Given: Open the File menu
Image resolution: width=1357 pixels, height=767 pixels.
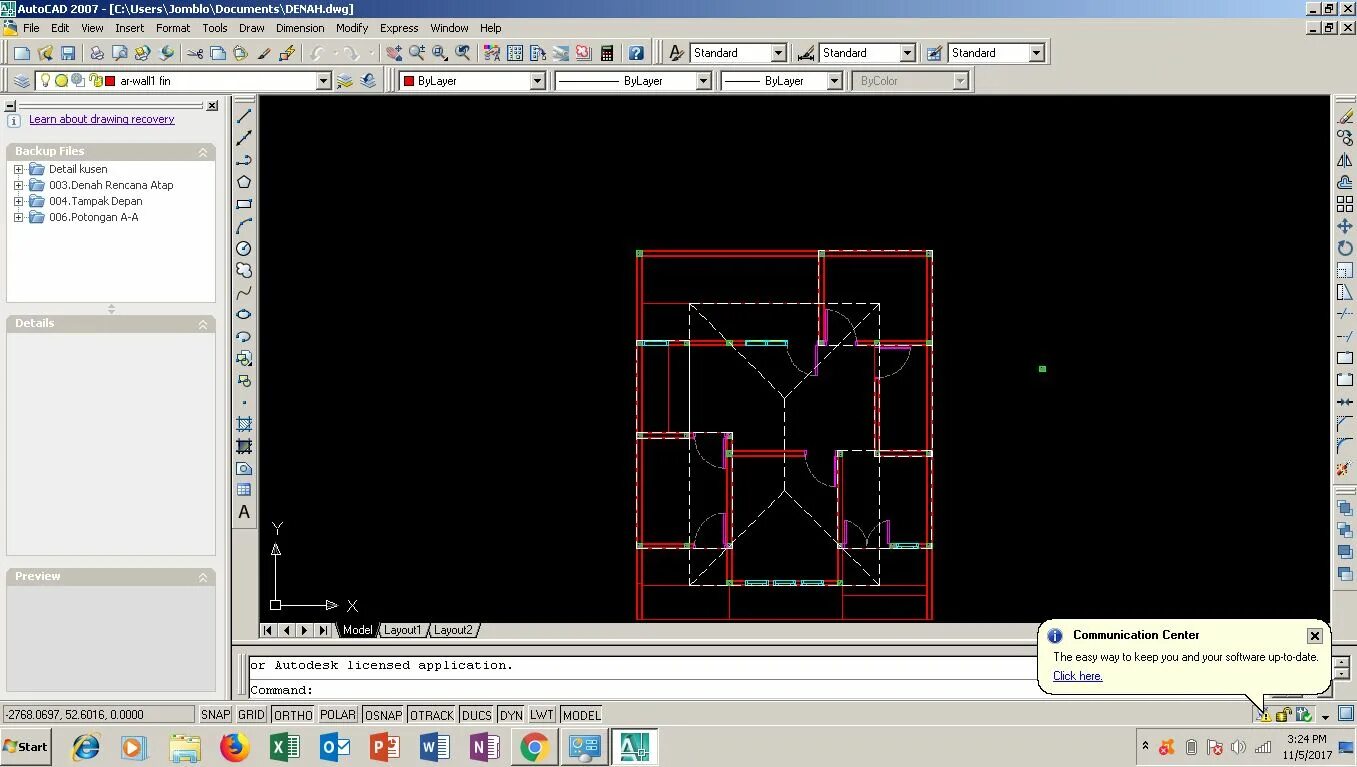Looking at the screenshot, I should (x=31, y=28).
